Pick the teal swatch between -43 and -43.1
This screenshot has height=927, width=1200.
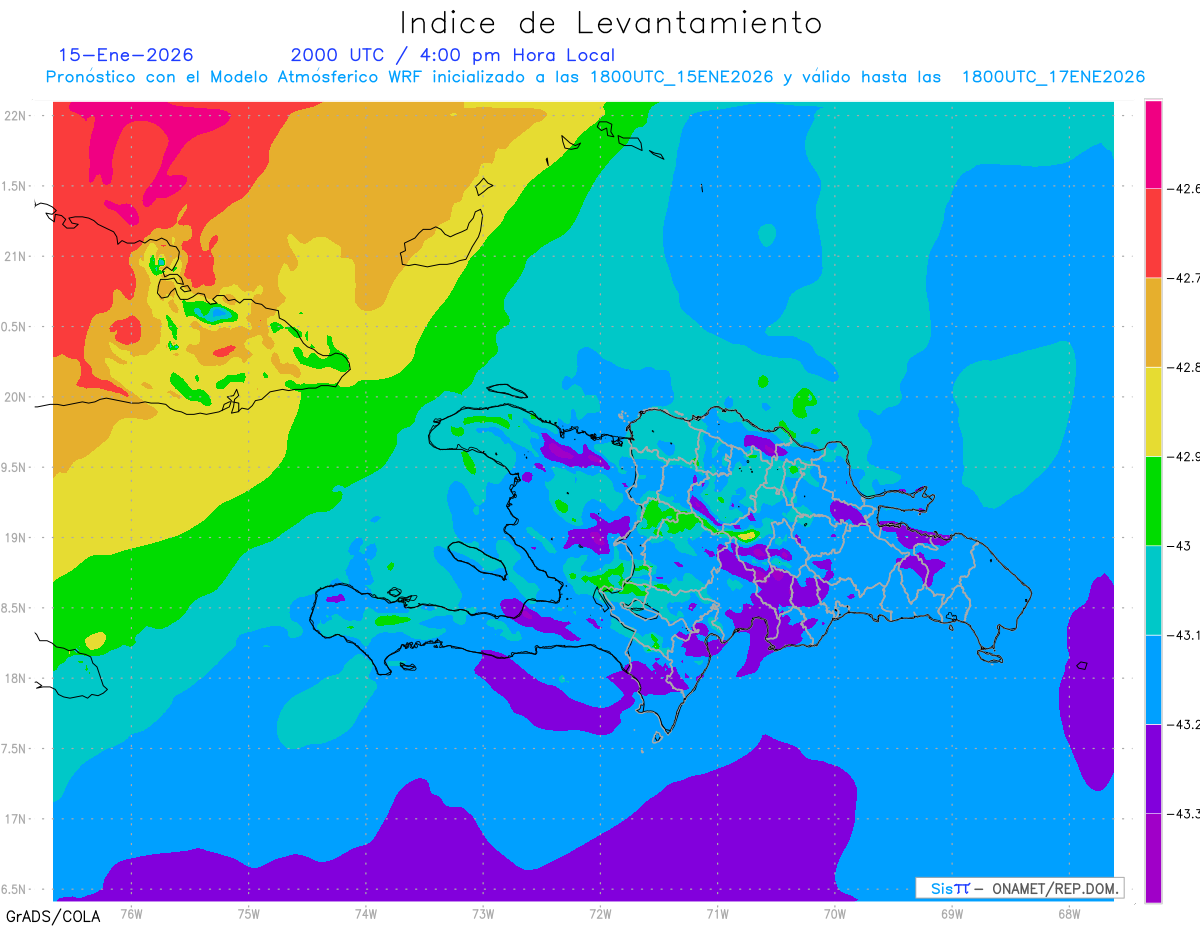click(1153, 590)
